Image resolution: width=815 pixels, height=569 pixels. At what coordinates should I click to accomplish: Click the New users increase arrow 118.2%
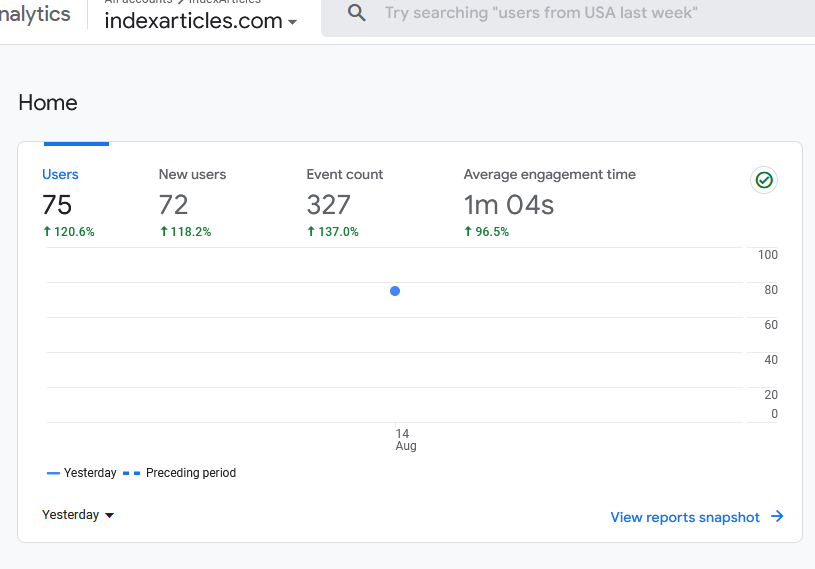[164, 231]
